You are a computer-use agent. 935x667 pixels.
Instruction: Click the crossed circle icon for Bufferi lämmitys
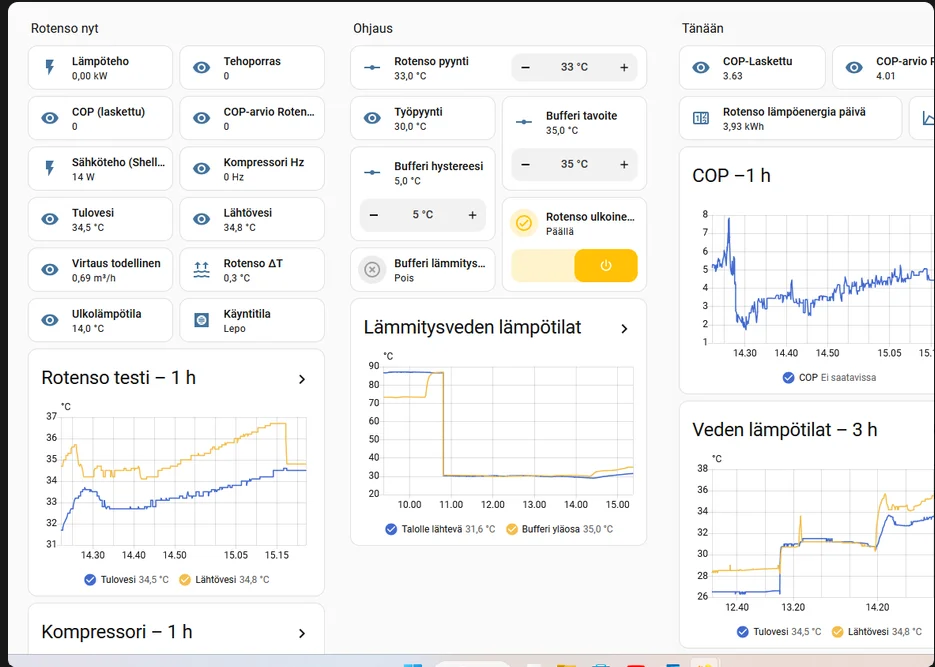372,270
